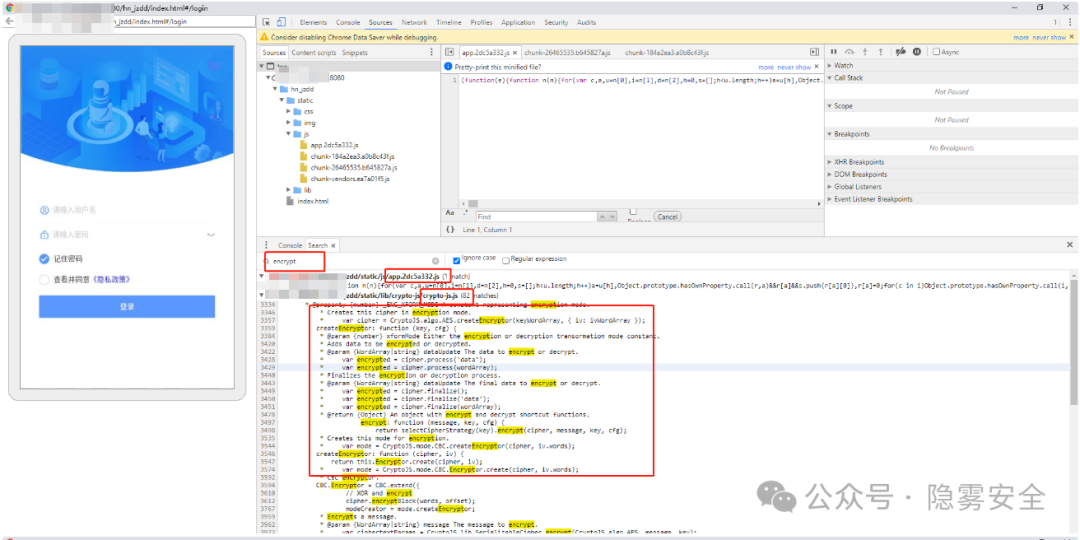Clear the encrypt search field
Screen dimensions: 1080x540
(x=435, y=260)
